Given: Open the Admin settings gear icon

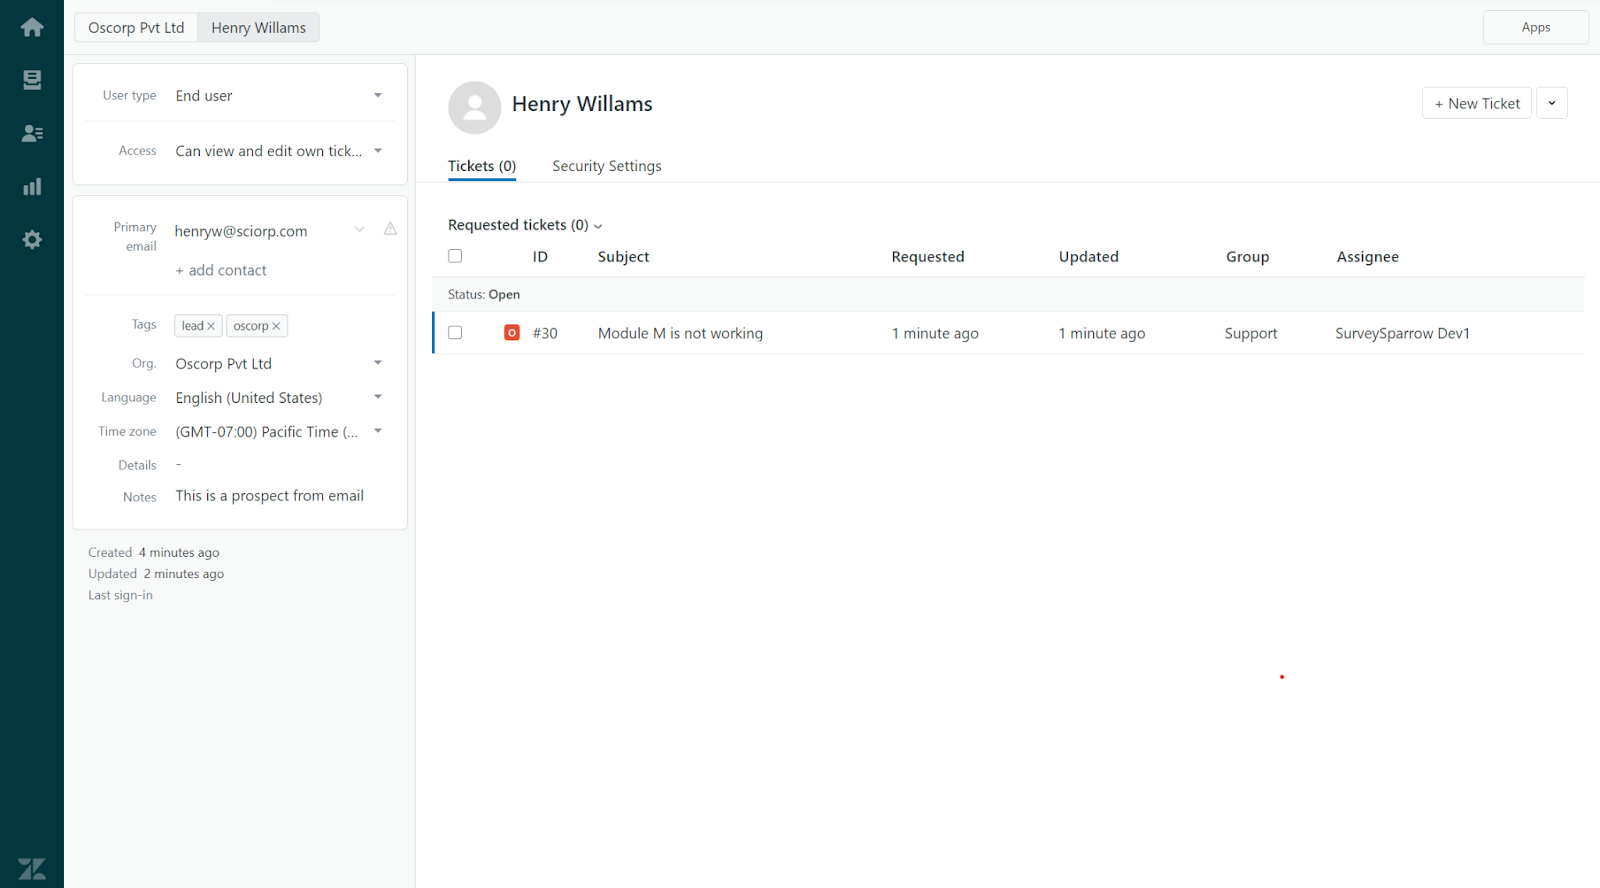Looking at the screenshot, I should [32, 240].
